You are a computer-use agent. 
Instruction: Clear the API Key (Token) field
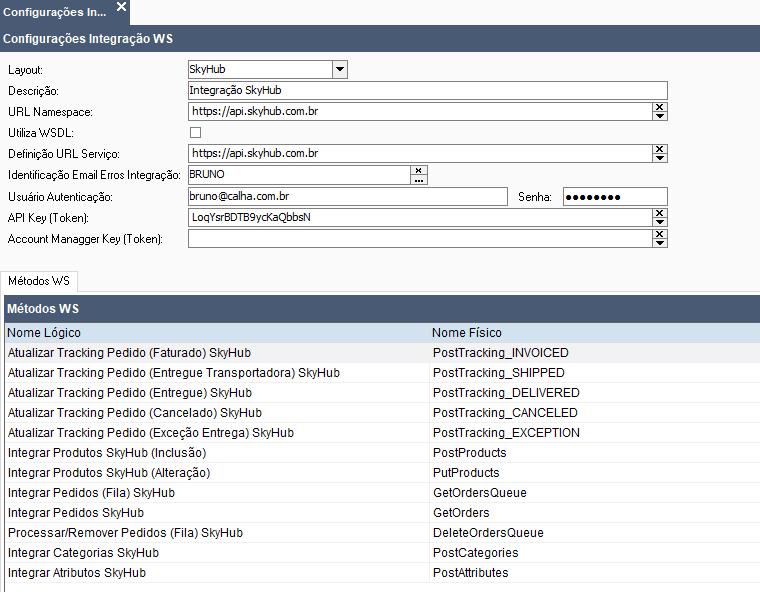660,213
